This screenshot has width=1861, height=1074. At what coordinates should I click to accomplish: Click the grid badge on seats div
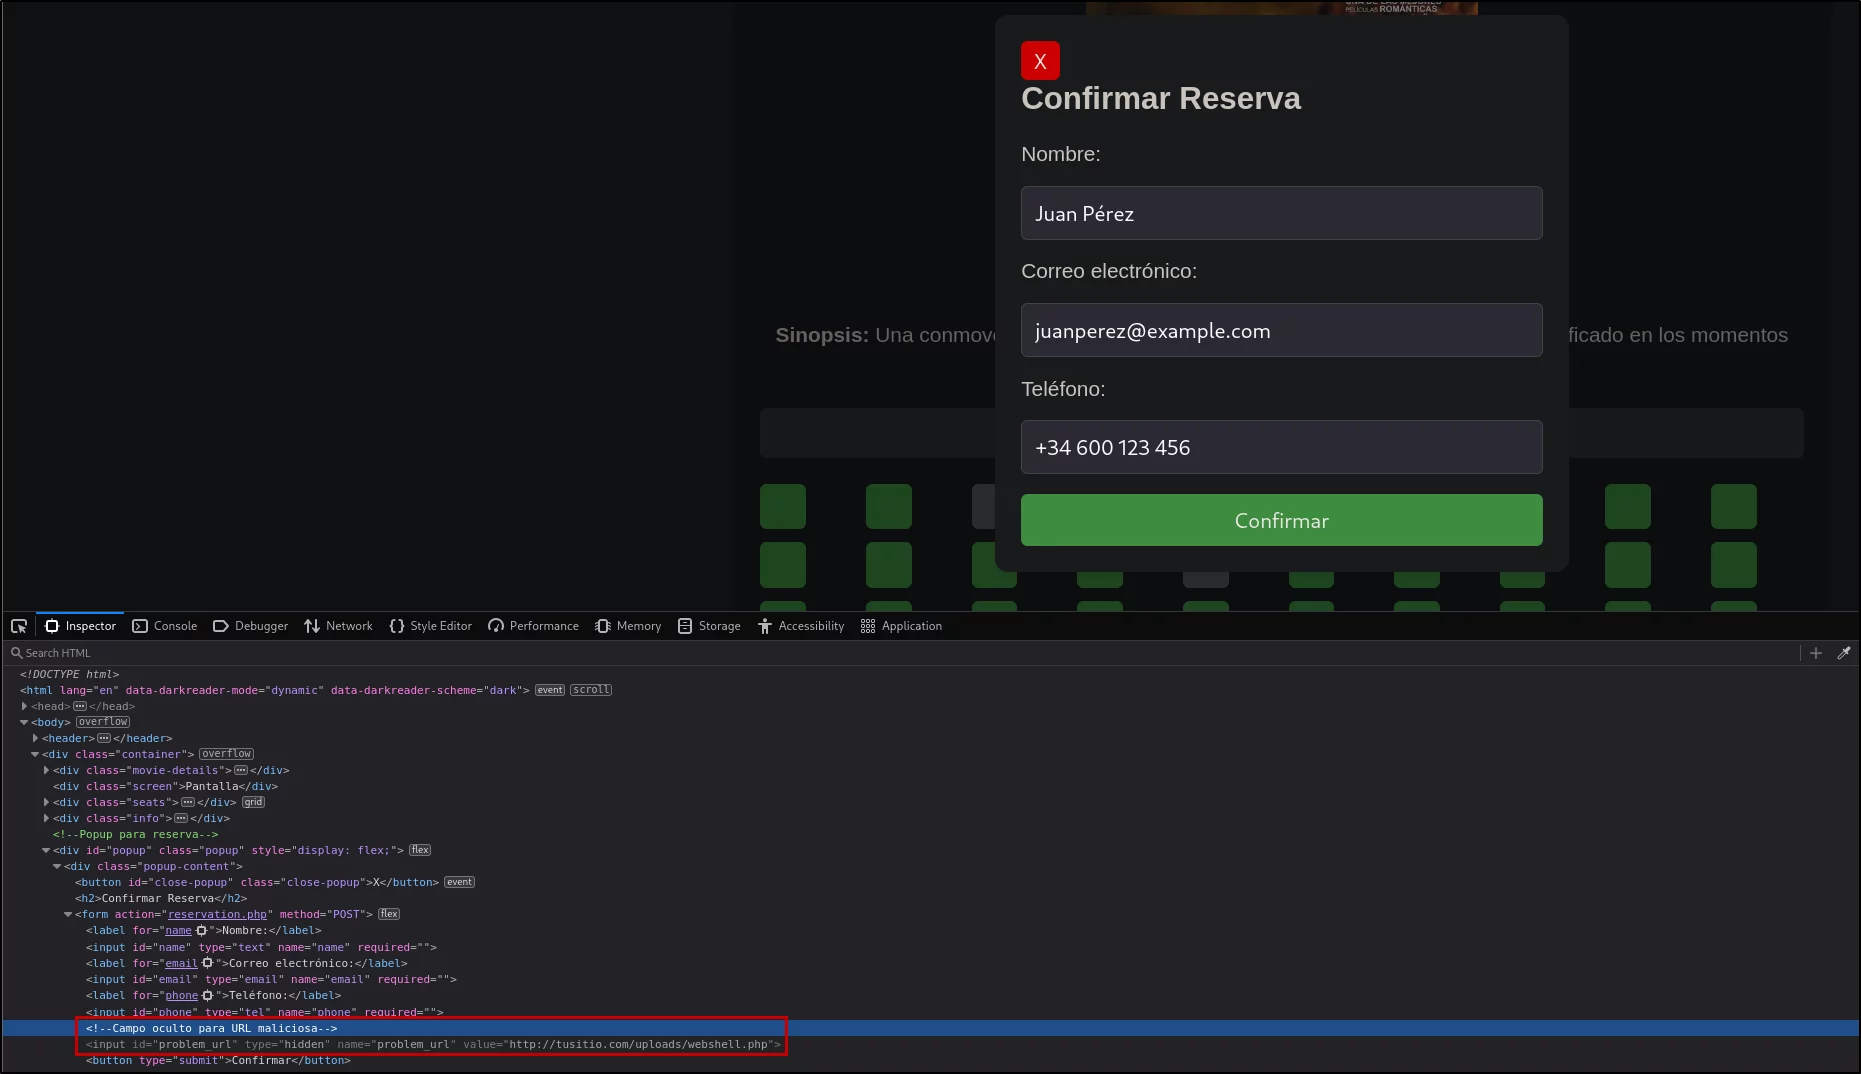click(x=253, y=802)
